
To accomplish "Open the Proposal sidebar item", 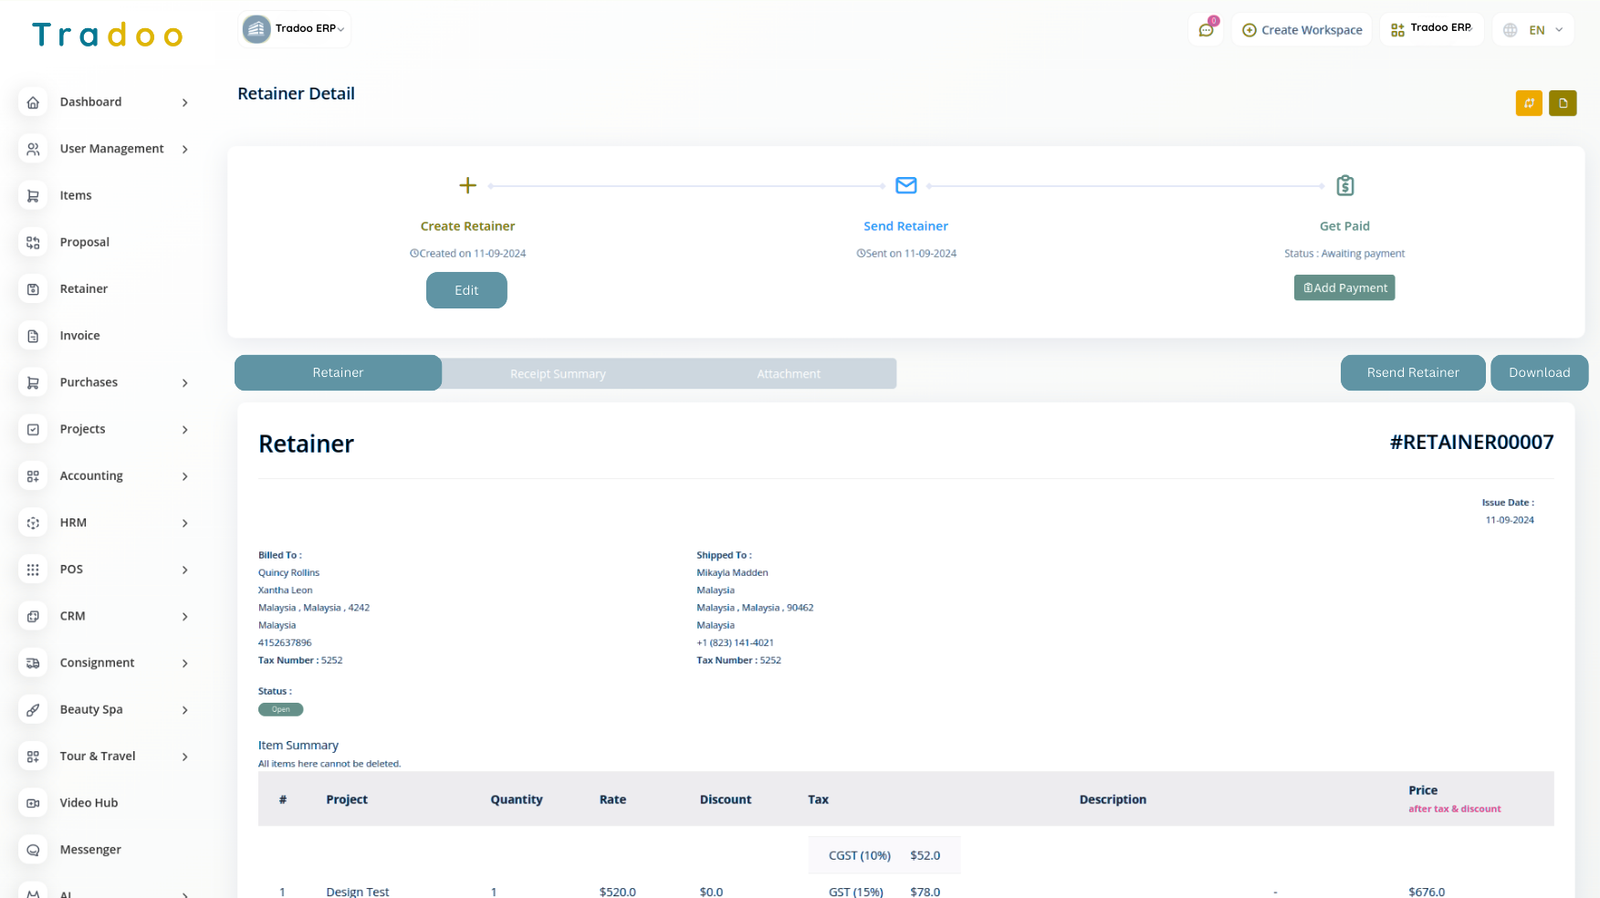I will coord(84,242).
